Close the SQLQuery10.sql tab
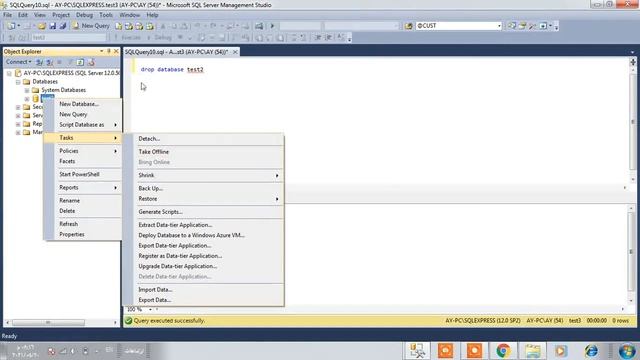The width and height of the screenshot is (640, 360). click(x=235, y=52)
